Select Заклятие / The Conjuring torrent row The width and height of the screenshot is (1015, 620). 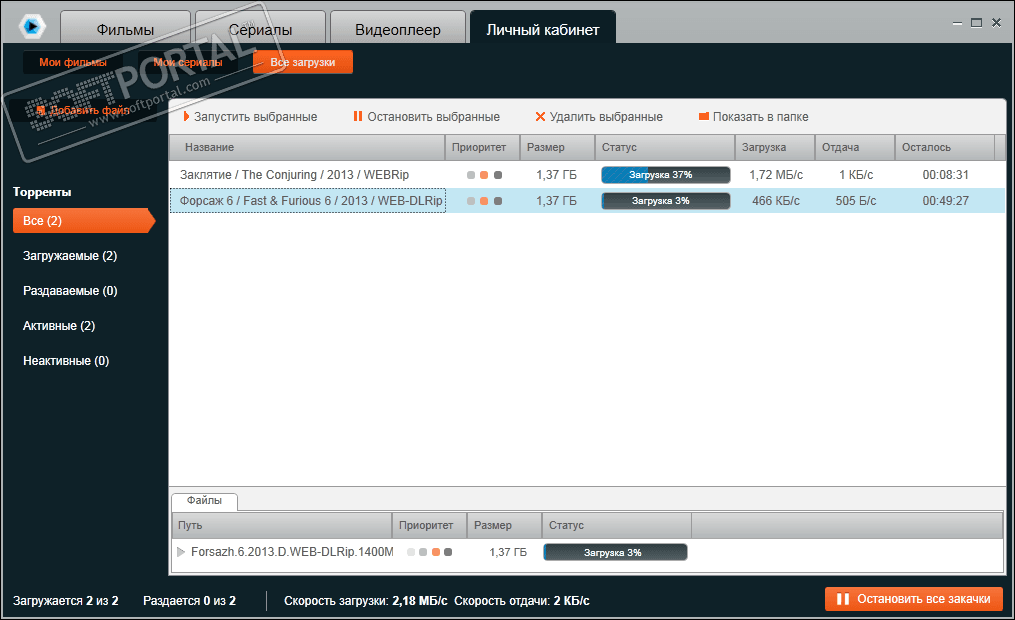pyautogui.click(x=587, y=175)
